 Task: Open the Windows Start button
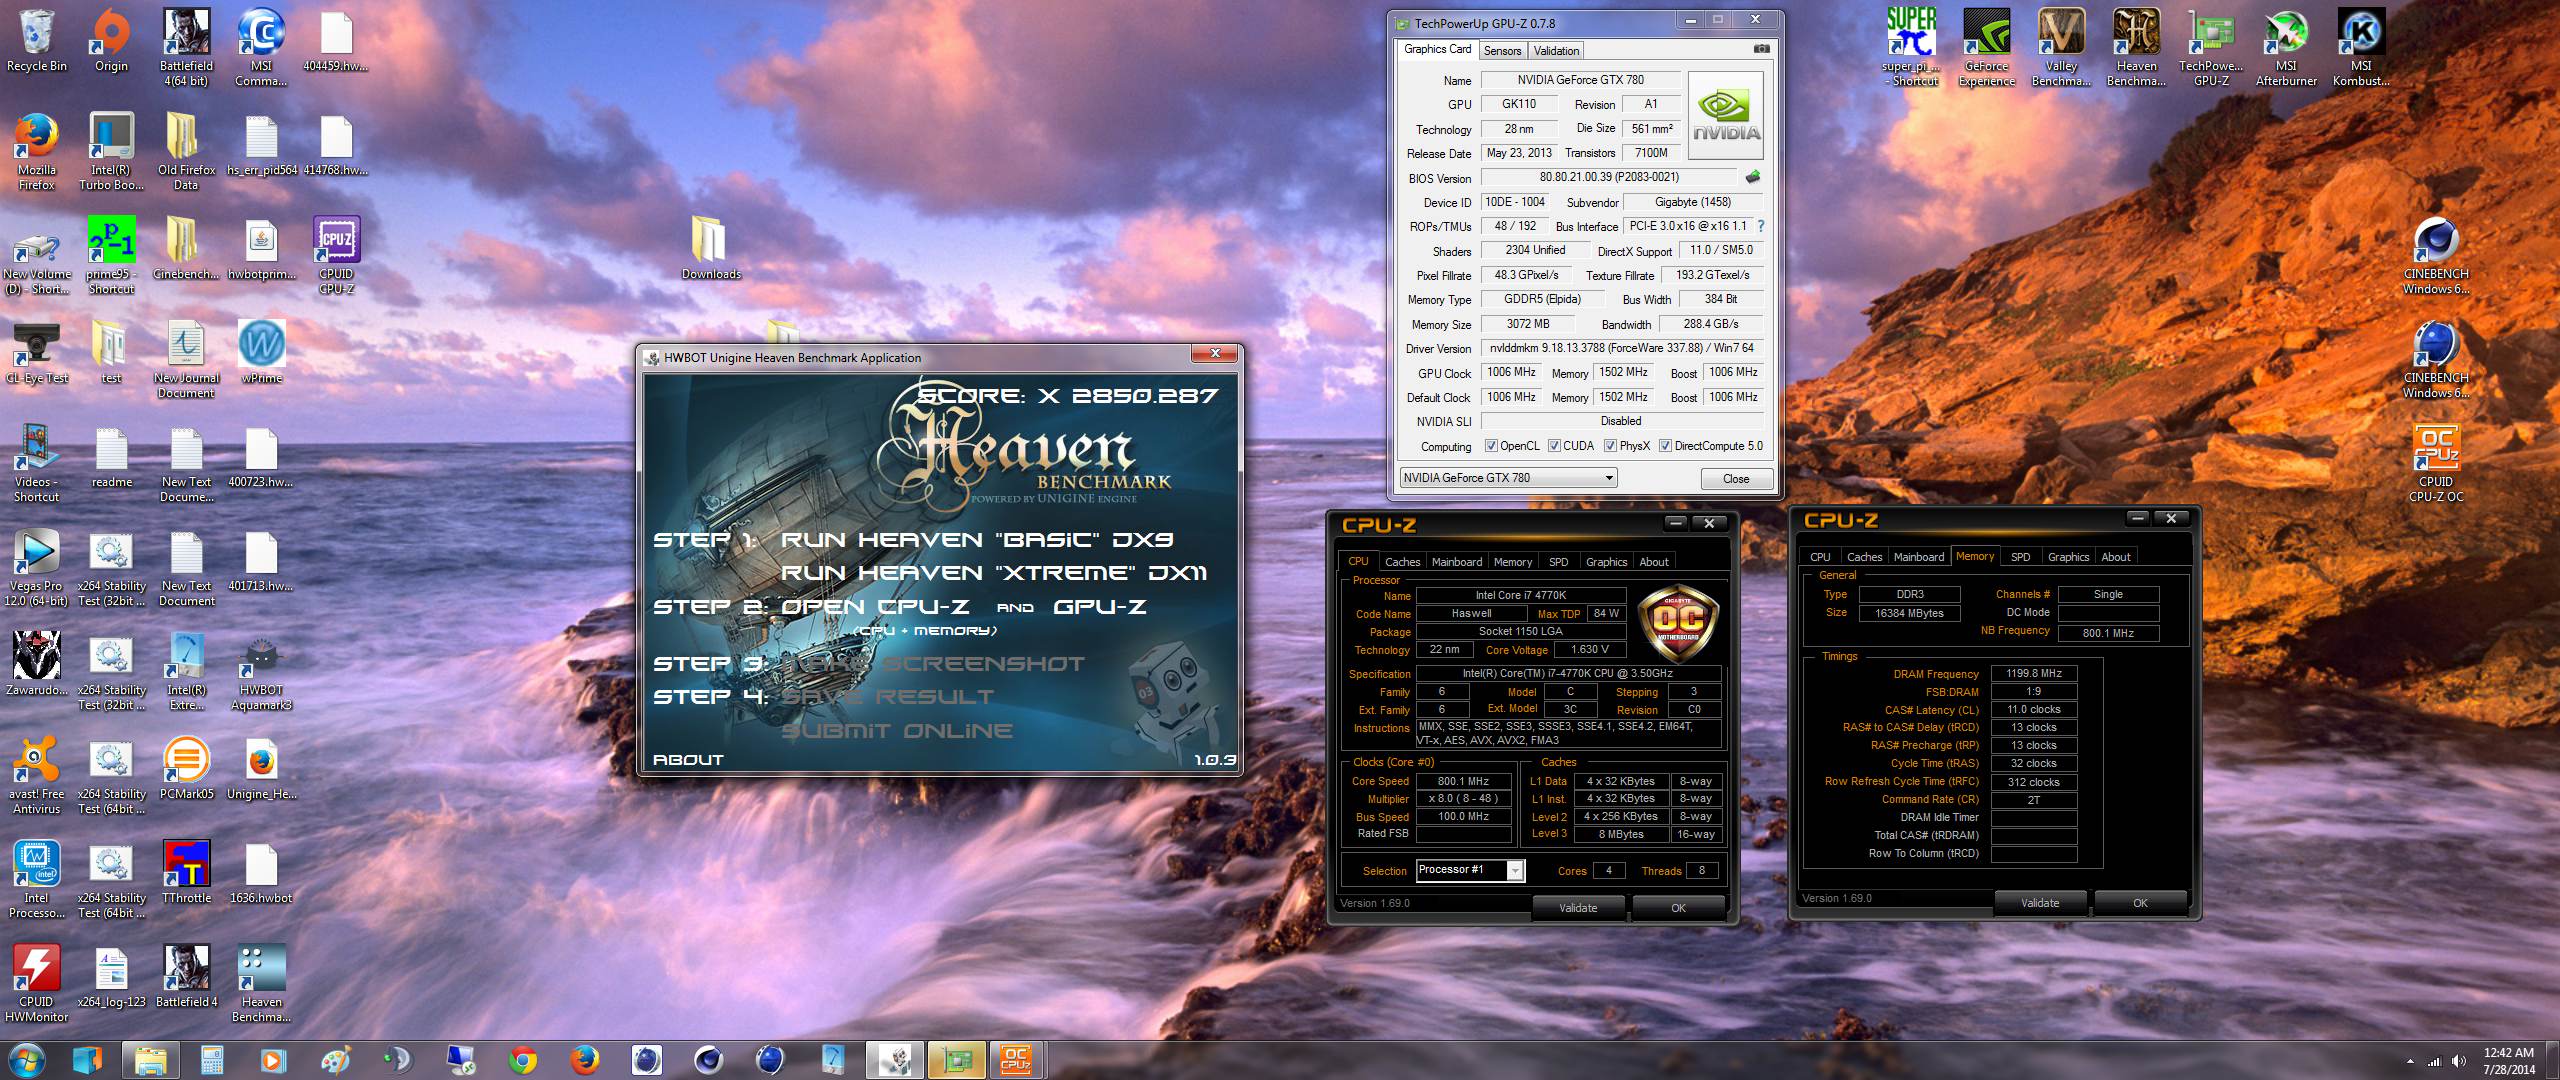pyautogui.click(x=26, y=1059)
